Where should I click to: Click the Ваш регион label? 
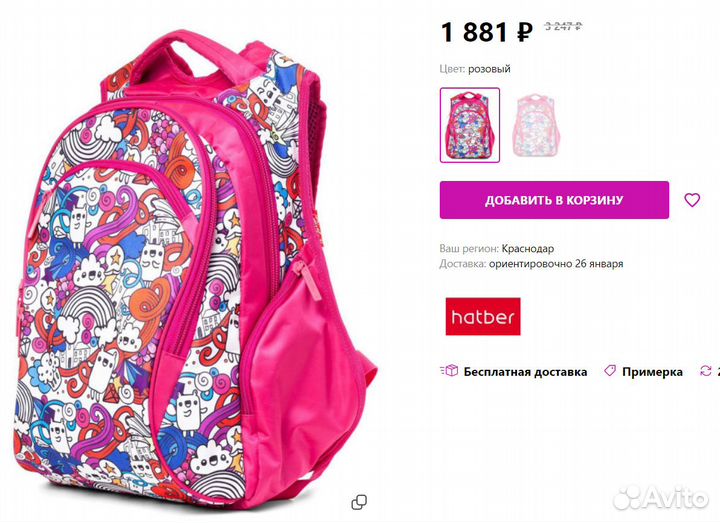[469, 248]
